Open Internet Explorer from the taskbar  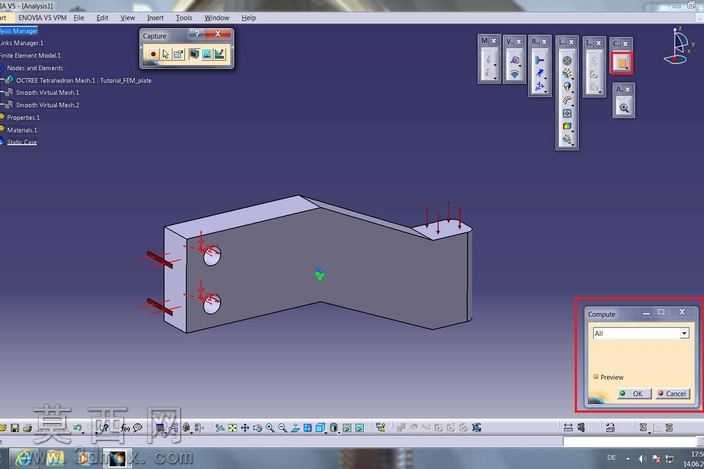25,458
